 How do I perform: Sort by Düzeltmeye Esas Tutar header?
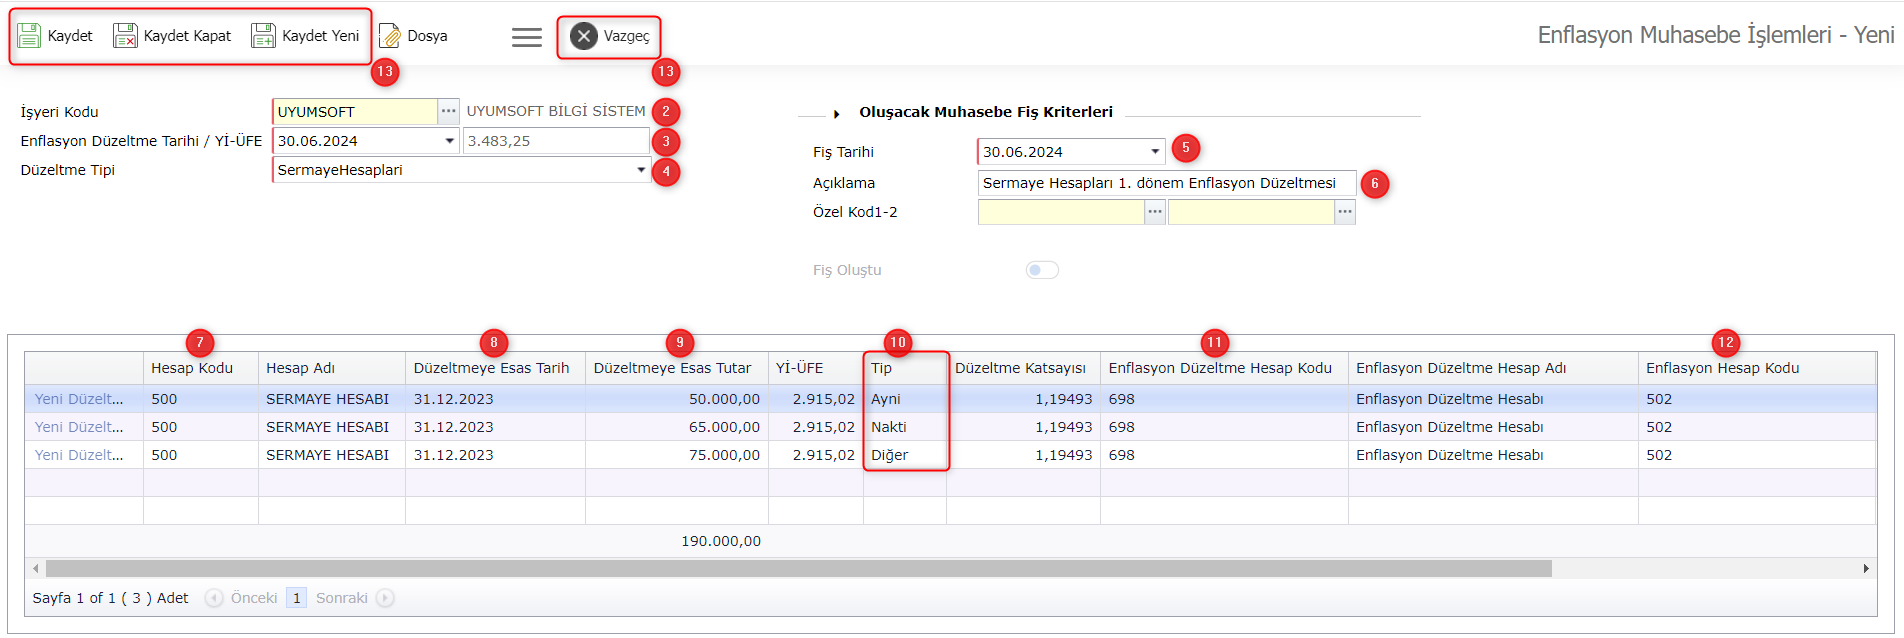pyautogui.click(x=677, y=368)
